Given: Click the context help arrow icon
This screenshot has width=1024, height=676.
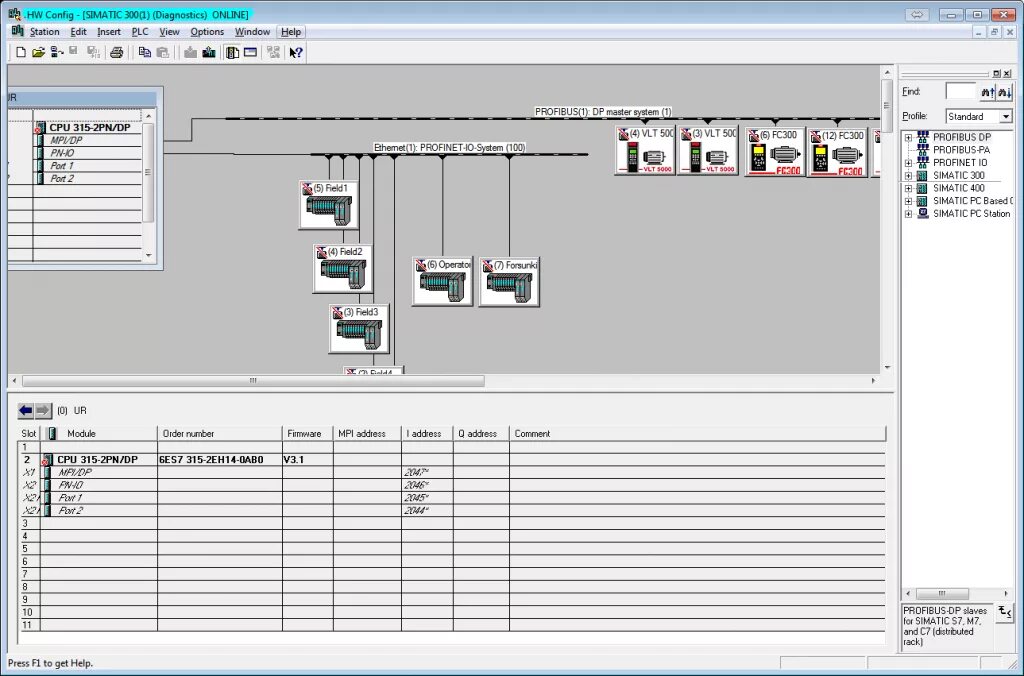Looking at the screenshot, I should pyautogui.click(x=296, y=52).
